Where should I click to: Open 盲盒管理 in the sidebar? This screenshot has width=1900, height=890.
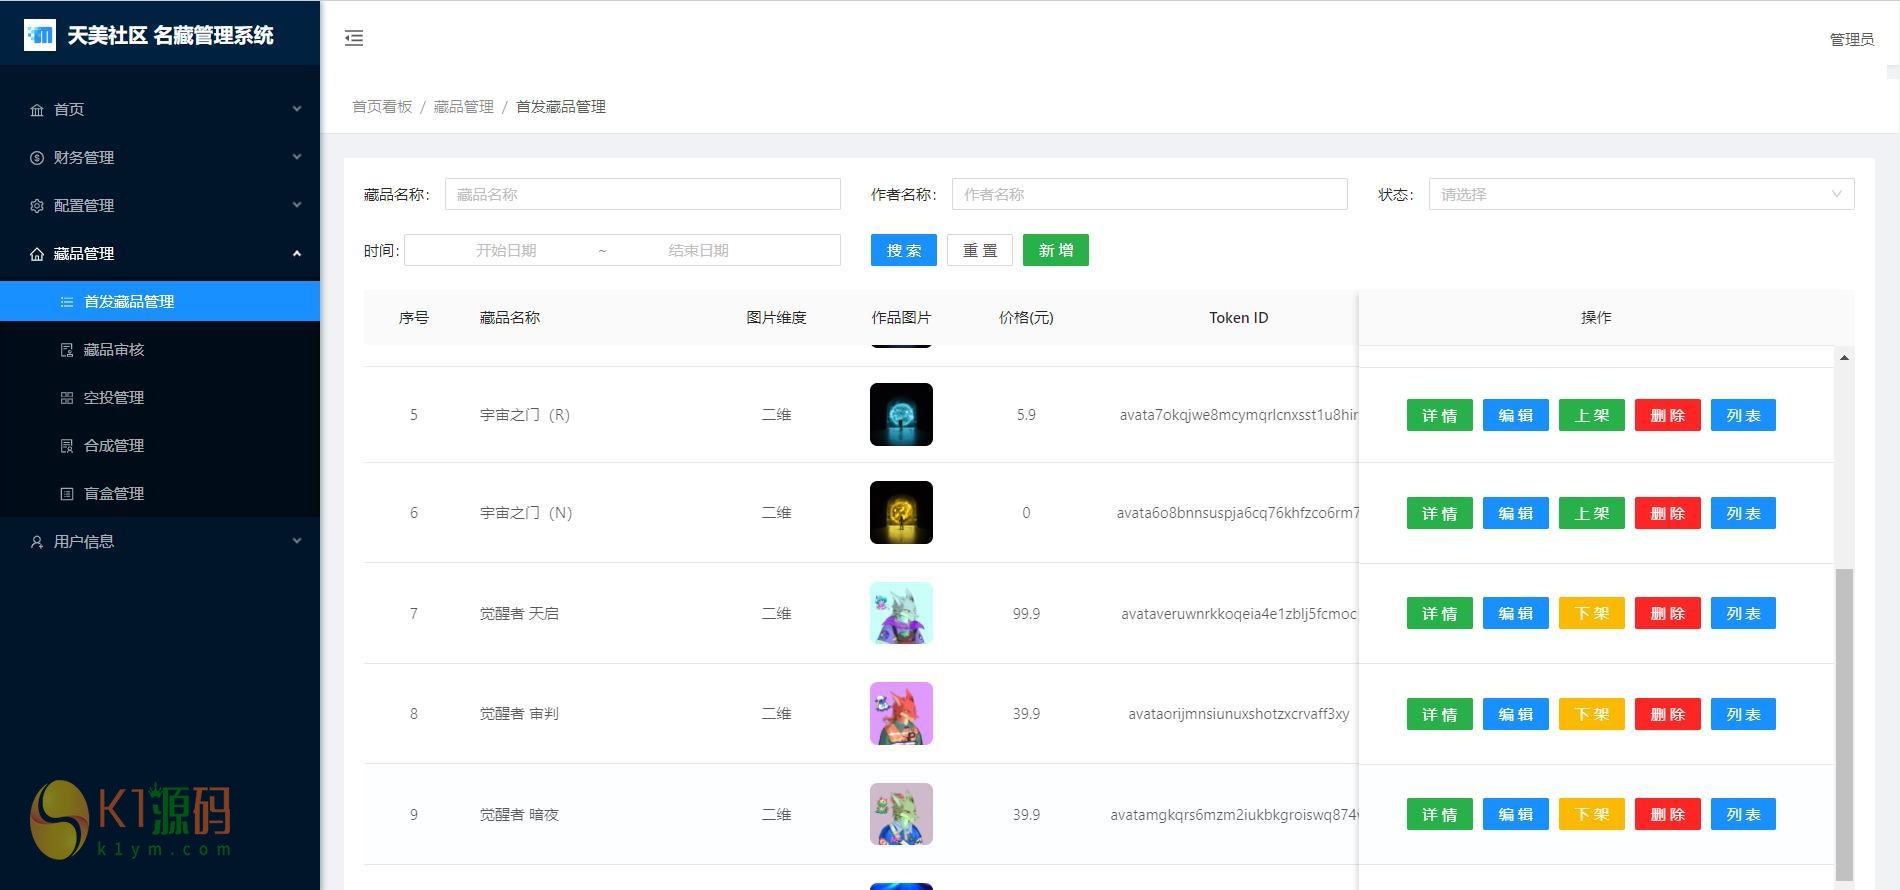coord(114,494)
